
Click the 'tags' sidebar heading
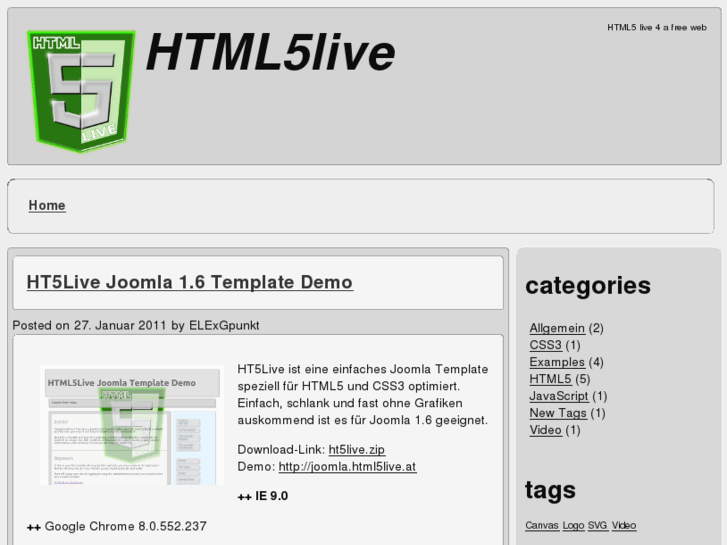[550, 490]
